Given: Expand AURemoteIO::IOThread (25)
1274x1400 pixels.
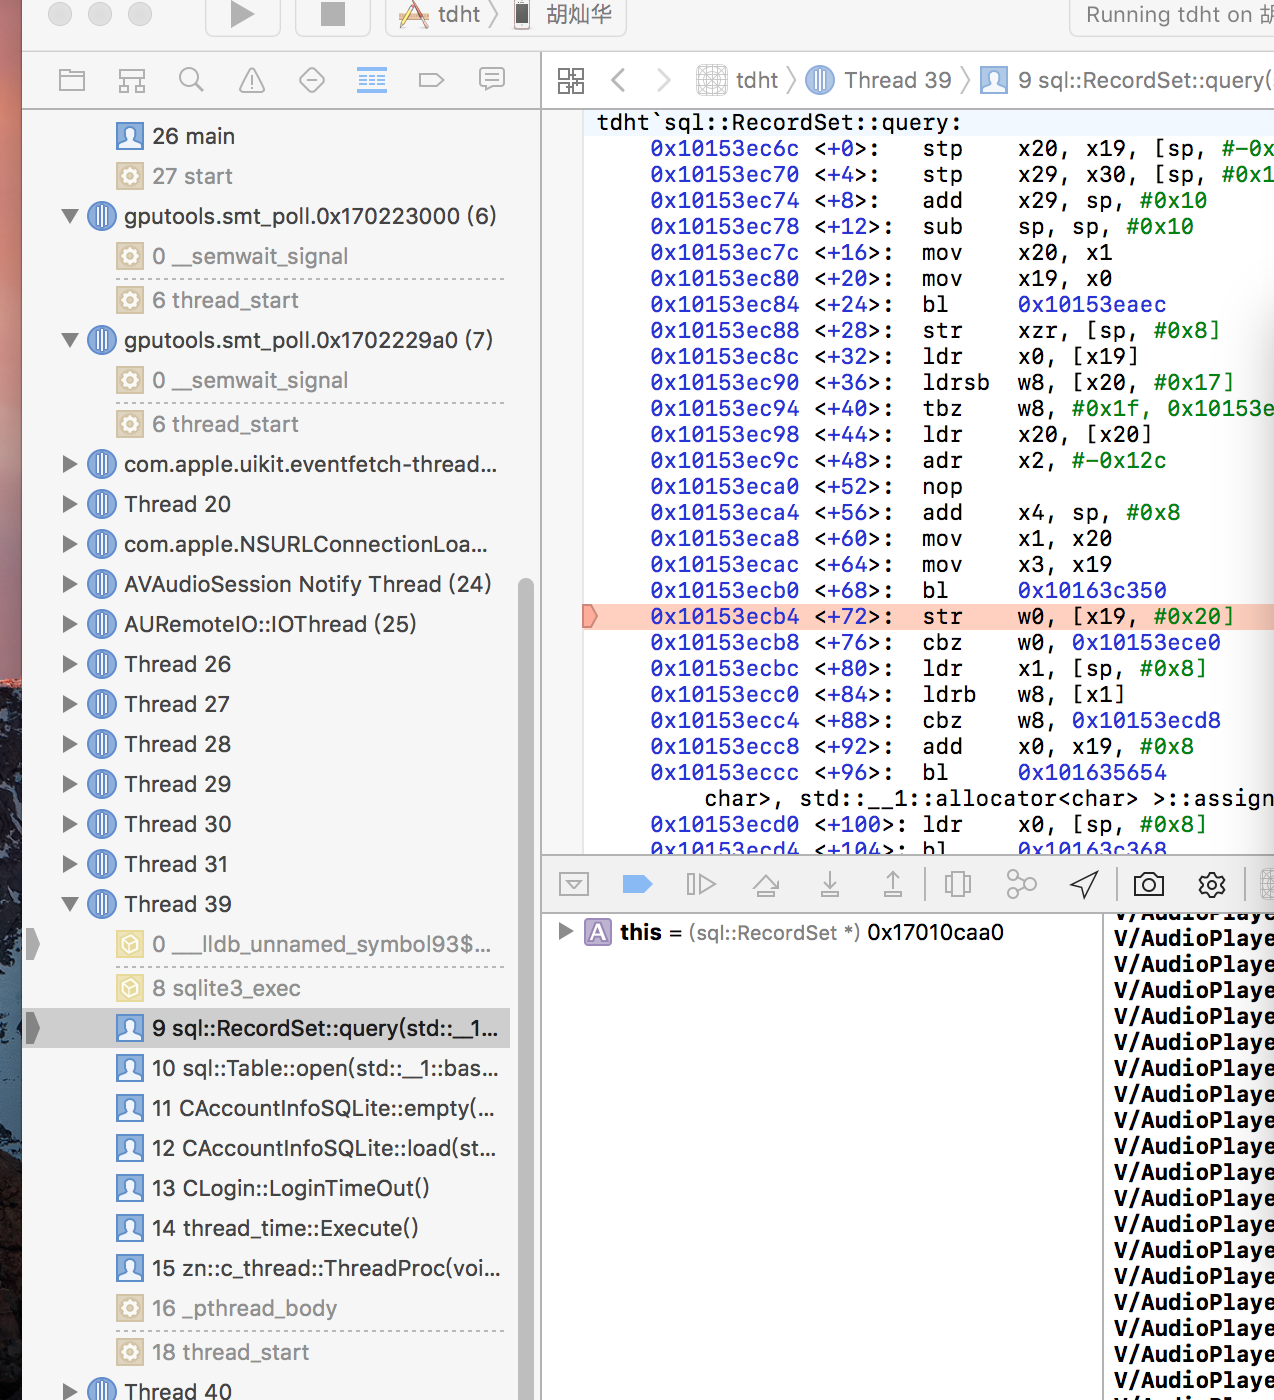Looking at the screenshot, I should (x=70, y=624).
